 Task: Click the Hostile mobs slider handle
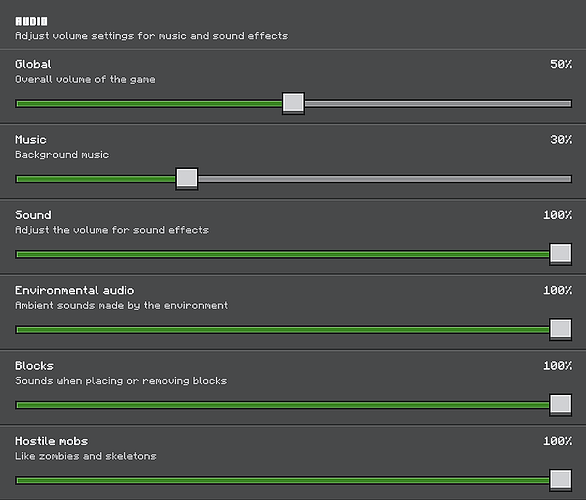coord(561,480)
